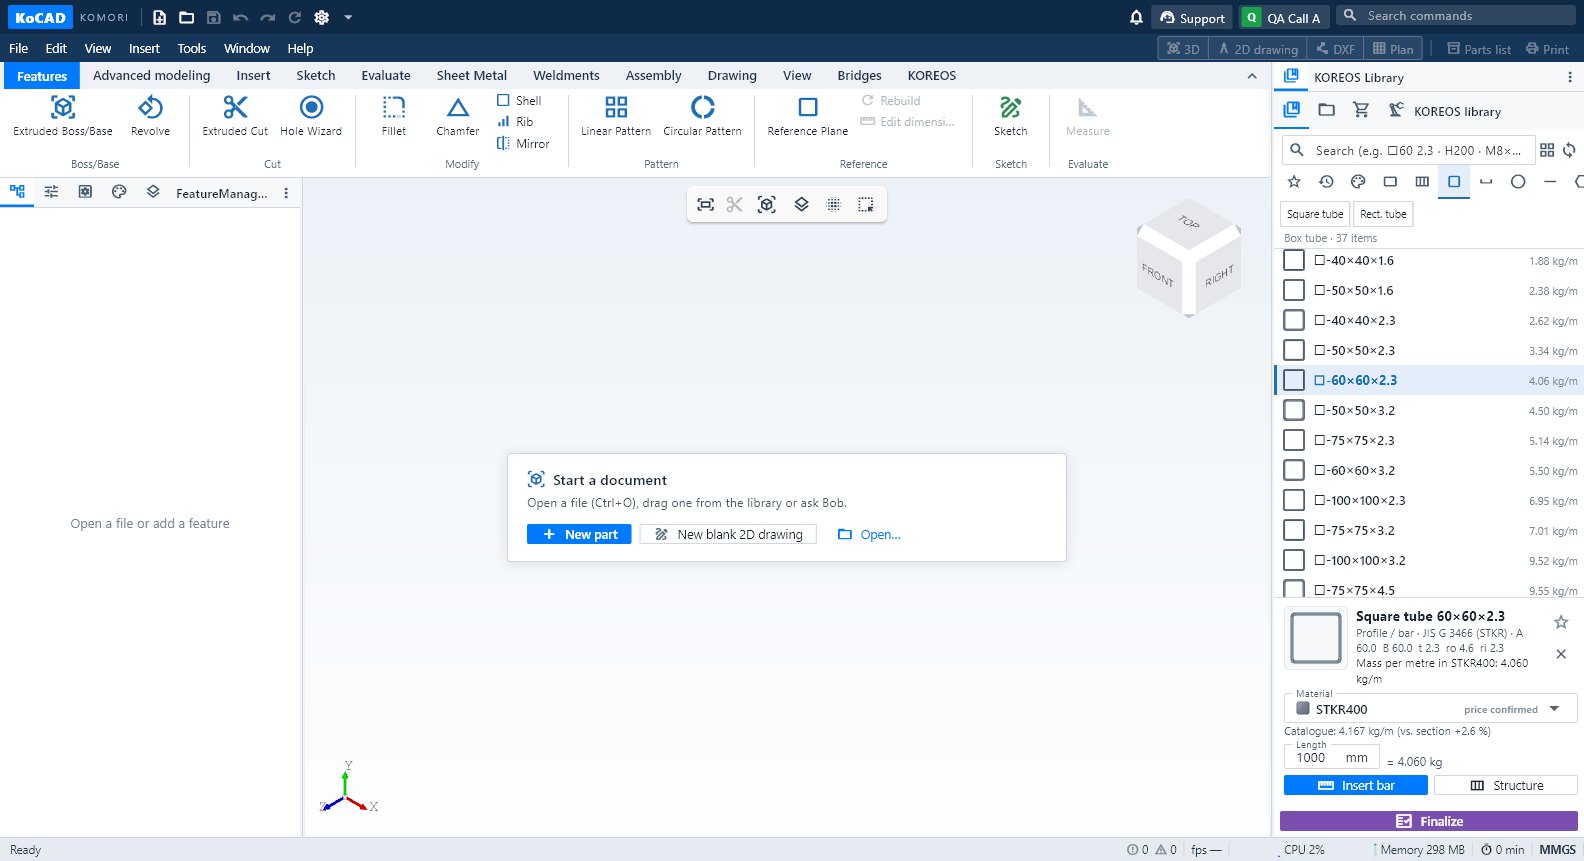Collapse the ribbon with the chevron
1584x861 pixels.
1252,76
